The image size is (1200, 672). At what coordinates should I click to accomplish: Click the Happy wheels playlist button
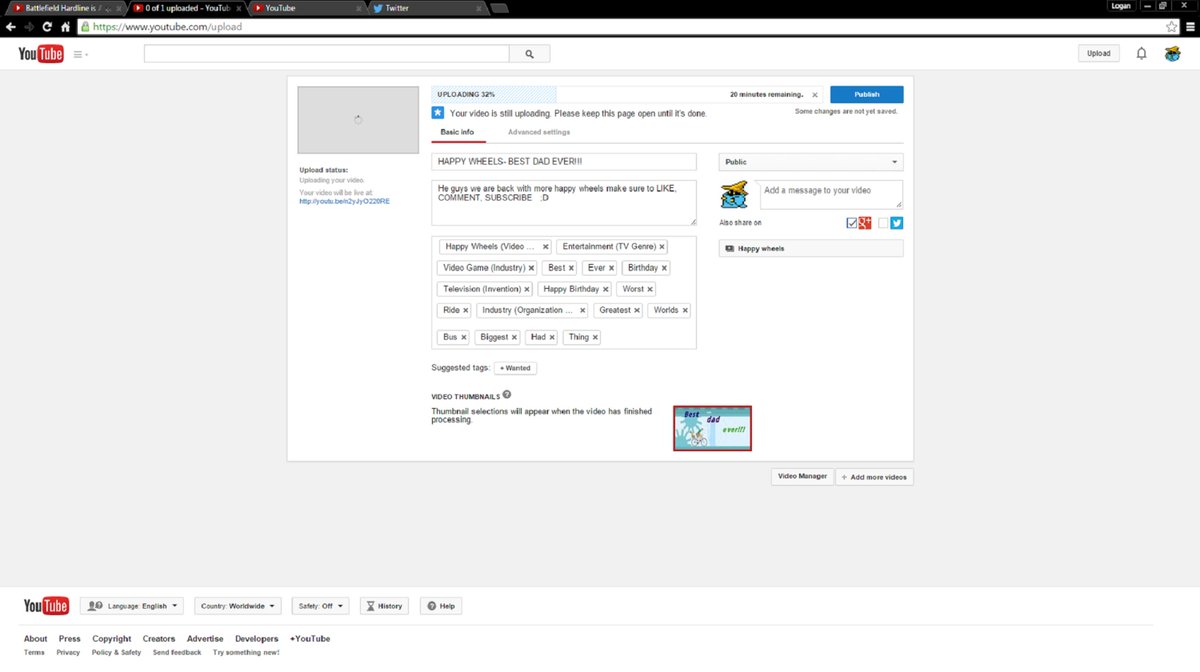(x=811, y=248)
